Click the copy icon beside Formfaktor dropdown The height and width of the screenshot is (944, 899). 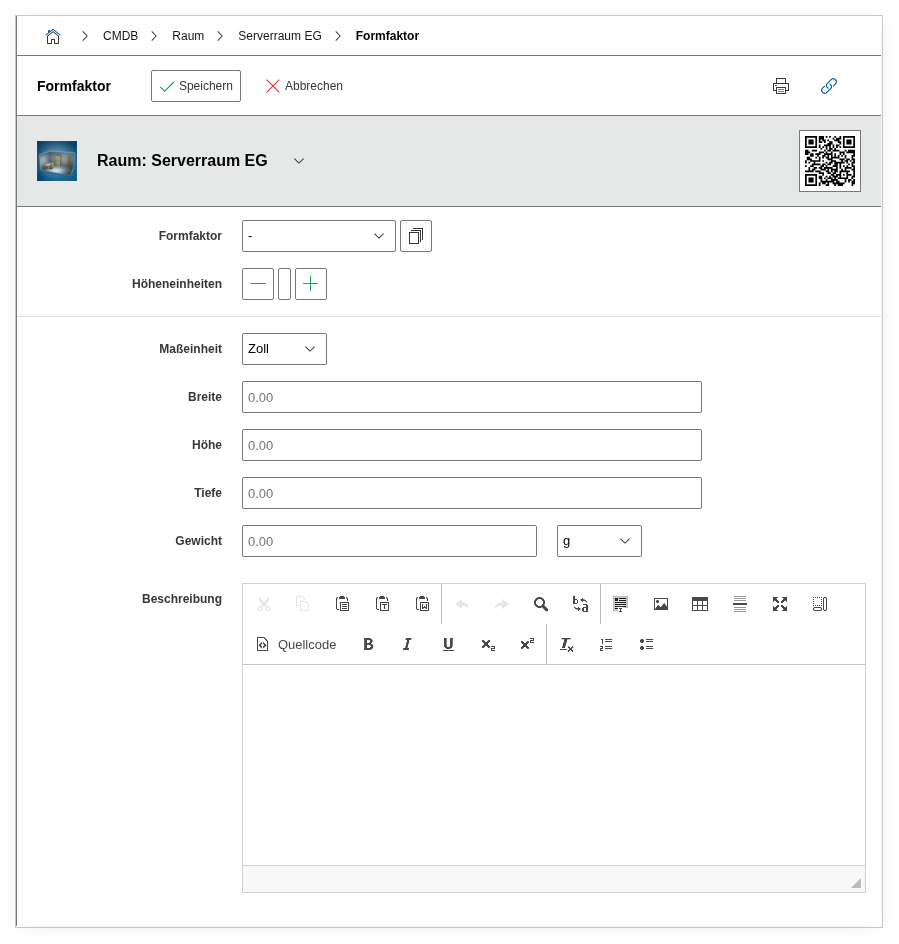tap(416, 236)
